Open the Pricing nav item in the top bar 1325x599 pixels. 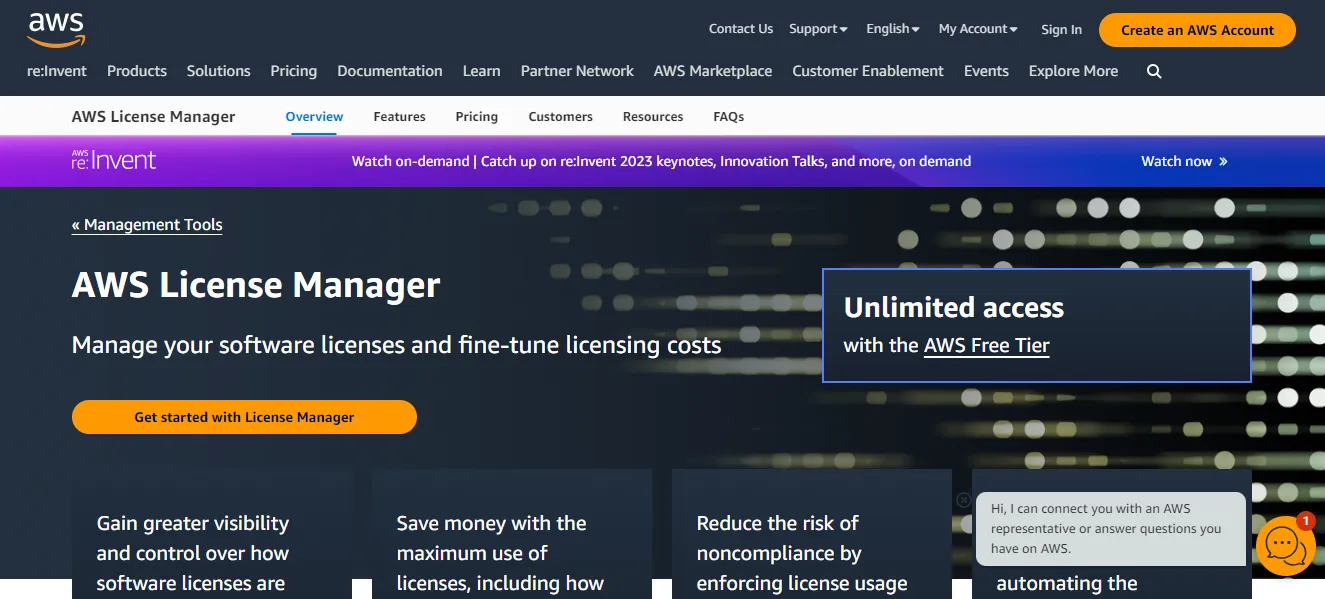(x=293, y=71)
